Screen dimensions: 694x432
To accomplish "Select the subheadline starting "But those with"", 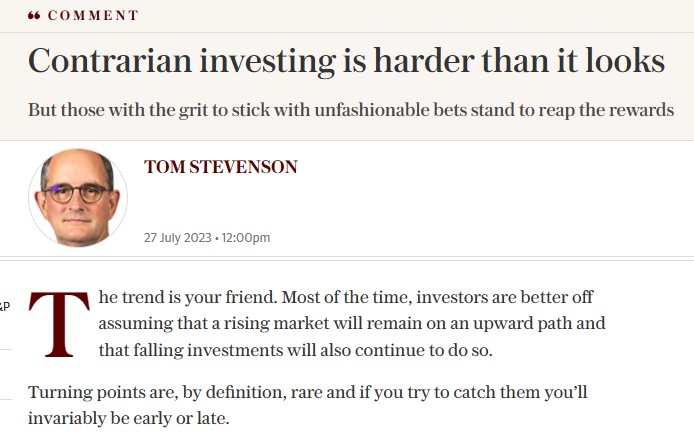I will coord(351,110).
